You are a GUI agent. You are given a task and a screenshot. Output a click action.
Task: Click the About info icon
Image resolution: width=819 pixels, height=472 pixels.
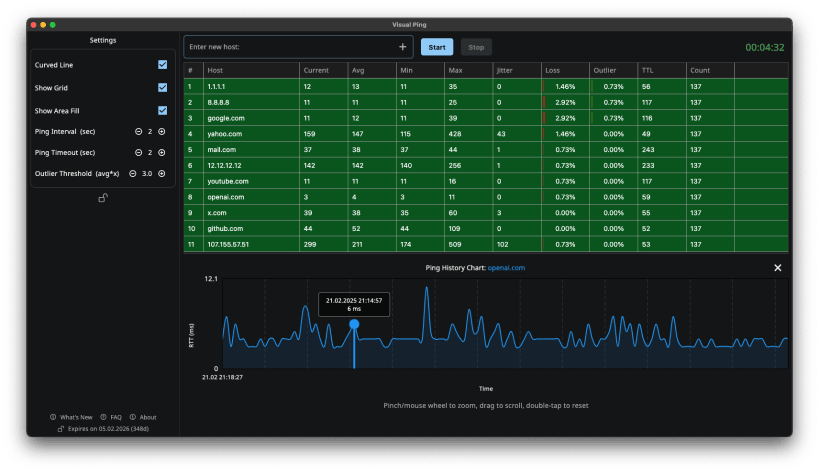(133, 417)
